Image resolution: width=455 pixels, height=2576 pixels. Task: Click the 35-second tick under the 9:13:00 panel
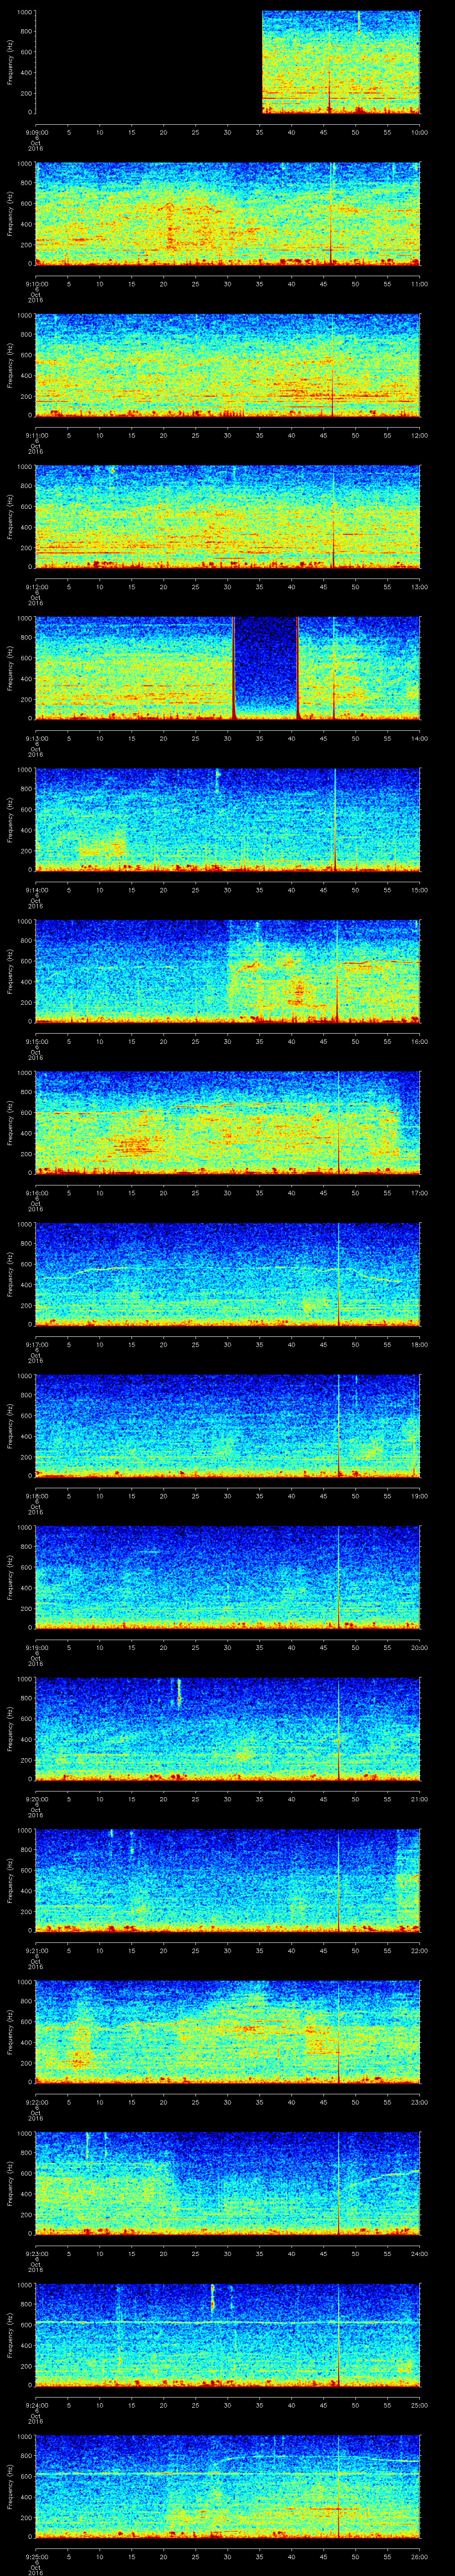[x=259, y=738]
